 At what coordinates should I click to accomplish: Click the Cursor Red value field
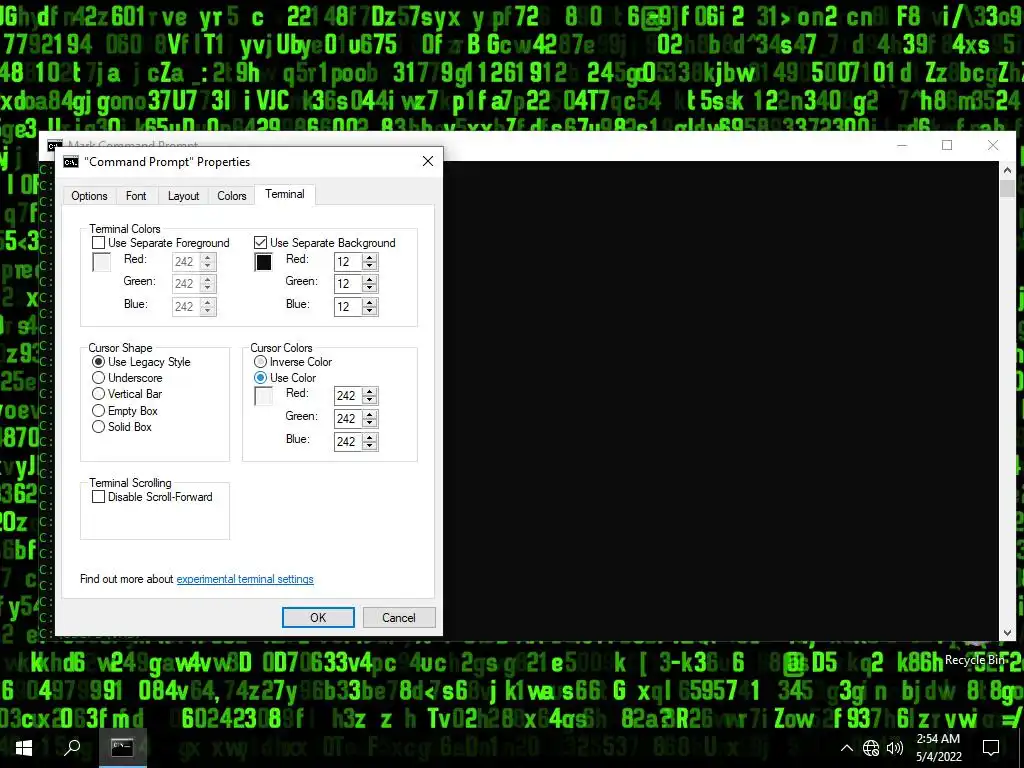point(348,396)
